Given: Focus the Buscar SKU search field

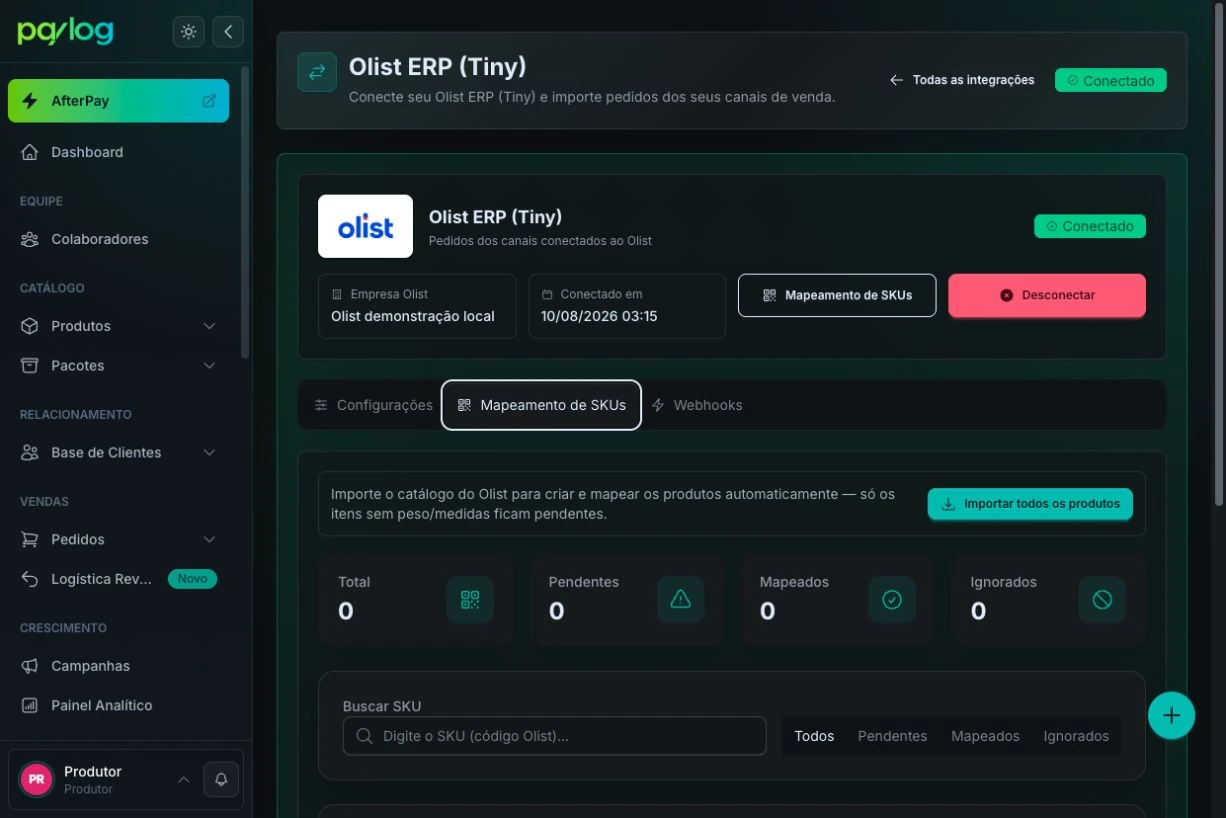Looking at the screenshot, I should (554, 736).
